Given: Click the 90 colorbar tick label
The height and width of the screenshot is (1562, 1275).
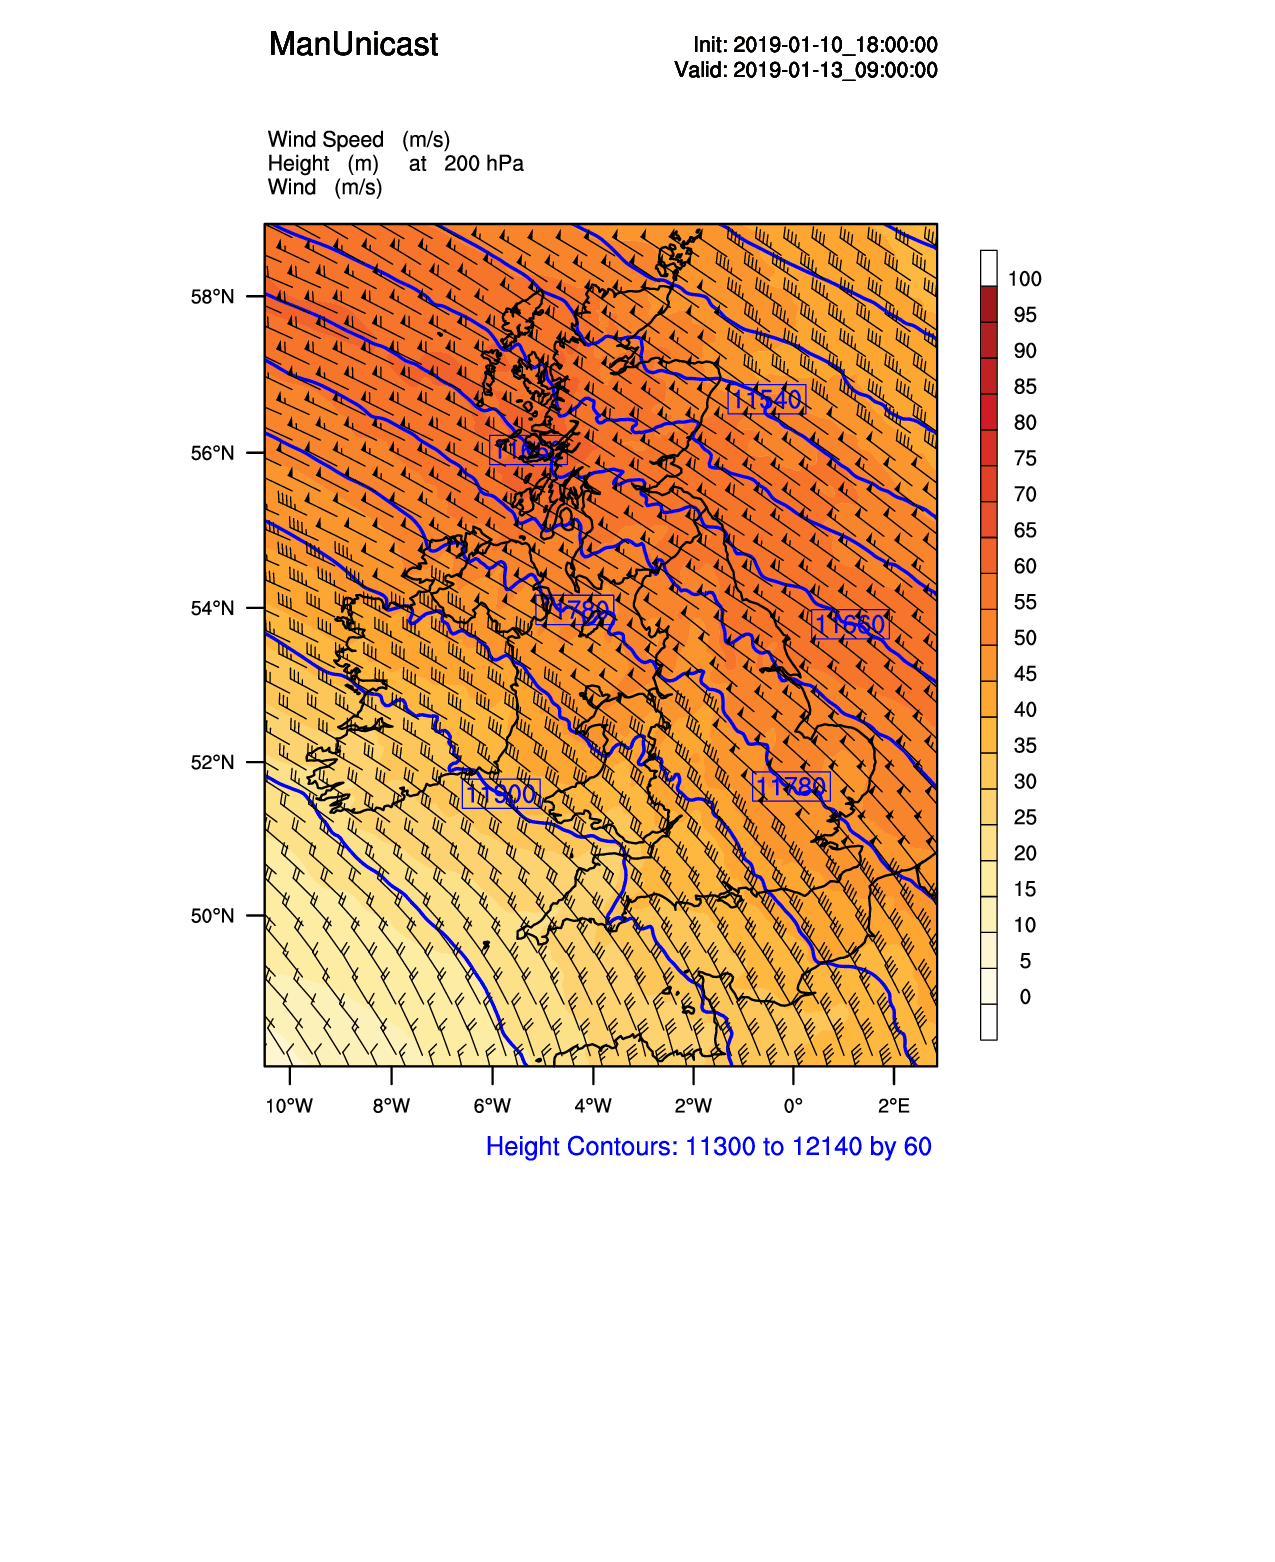Looking at the screenshot, I should tap(1025, 351).
